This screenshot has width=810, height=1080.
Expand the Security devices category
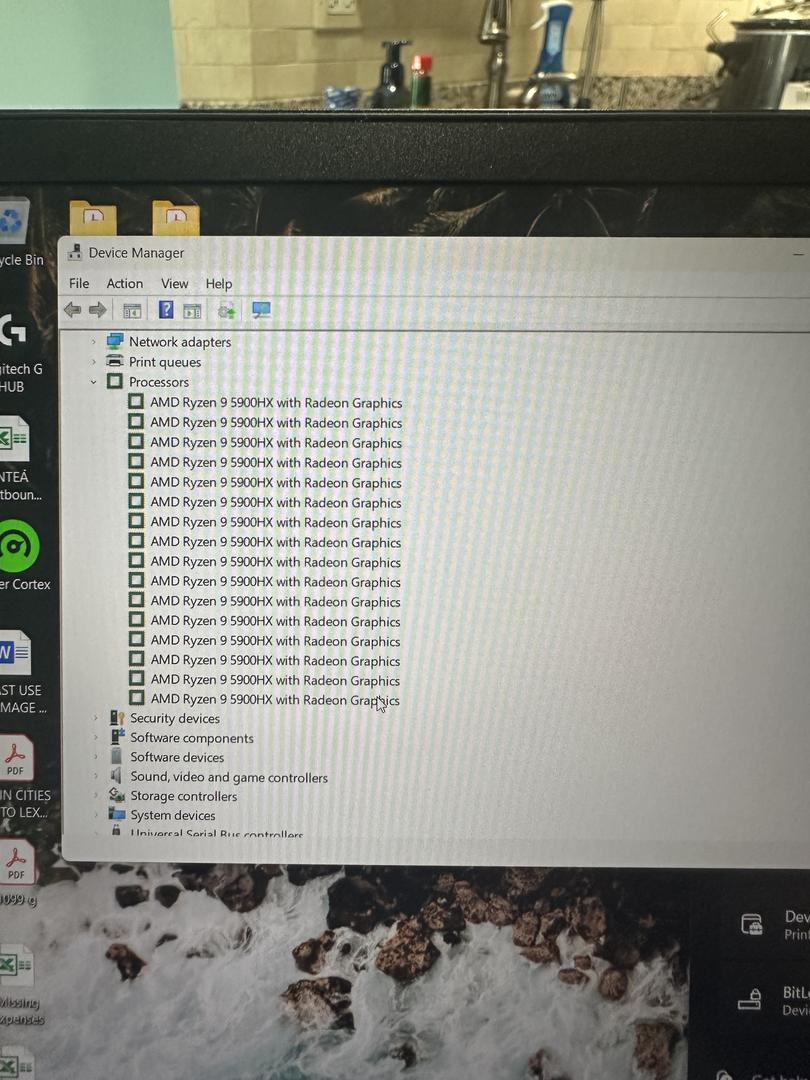point(96,718)
